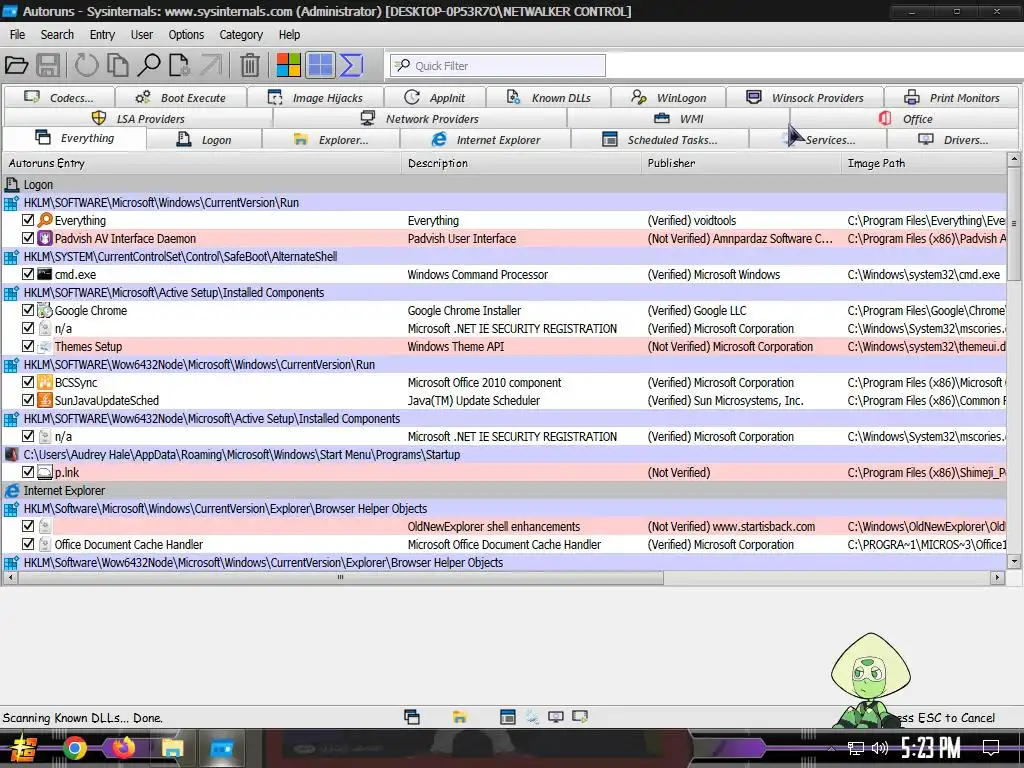Sort by Autoruns Entry column header
This screenshot has width=1024, height=768.
(x=201, y=163)
